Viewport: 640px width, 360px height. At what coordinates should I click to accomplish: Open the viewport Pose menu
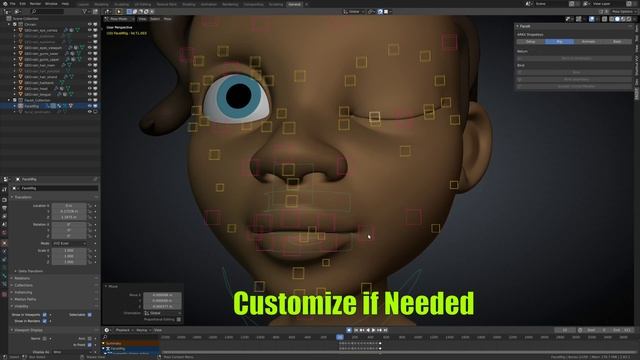pos(167,19)
